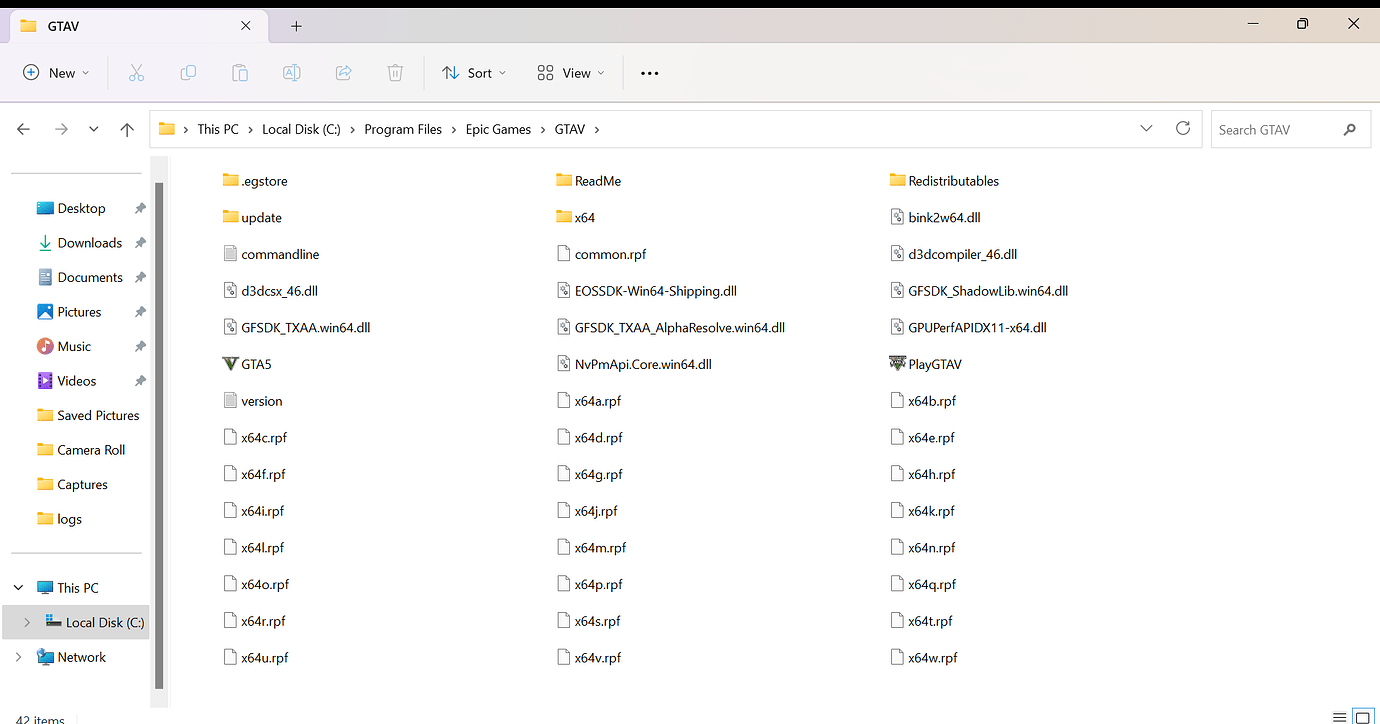This screenshot has width=1380, height=724.
Task: Open Videos in the sidebar
Action: pos(79,381)
